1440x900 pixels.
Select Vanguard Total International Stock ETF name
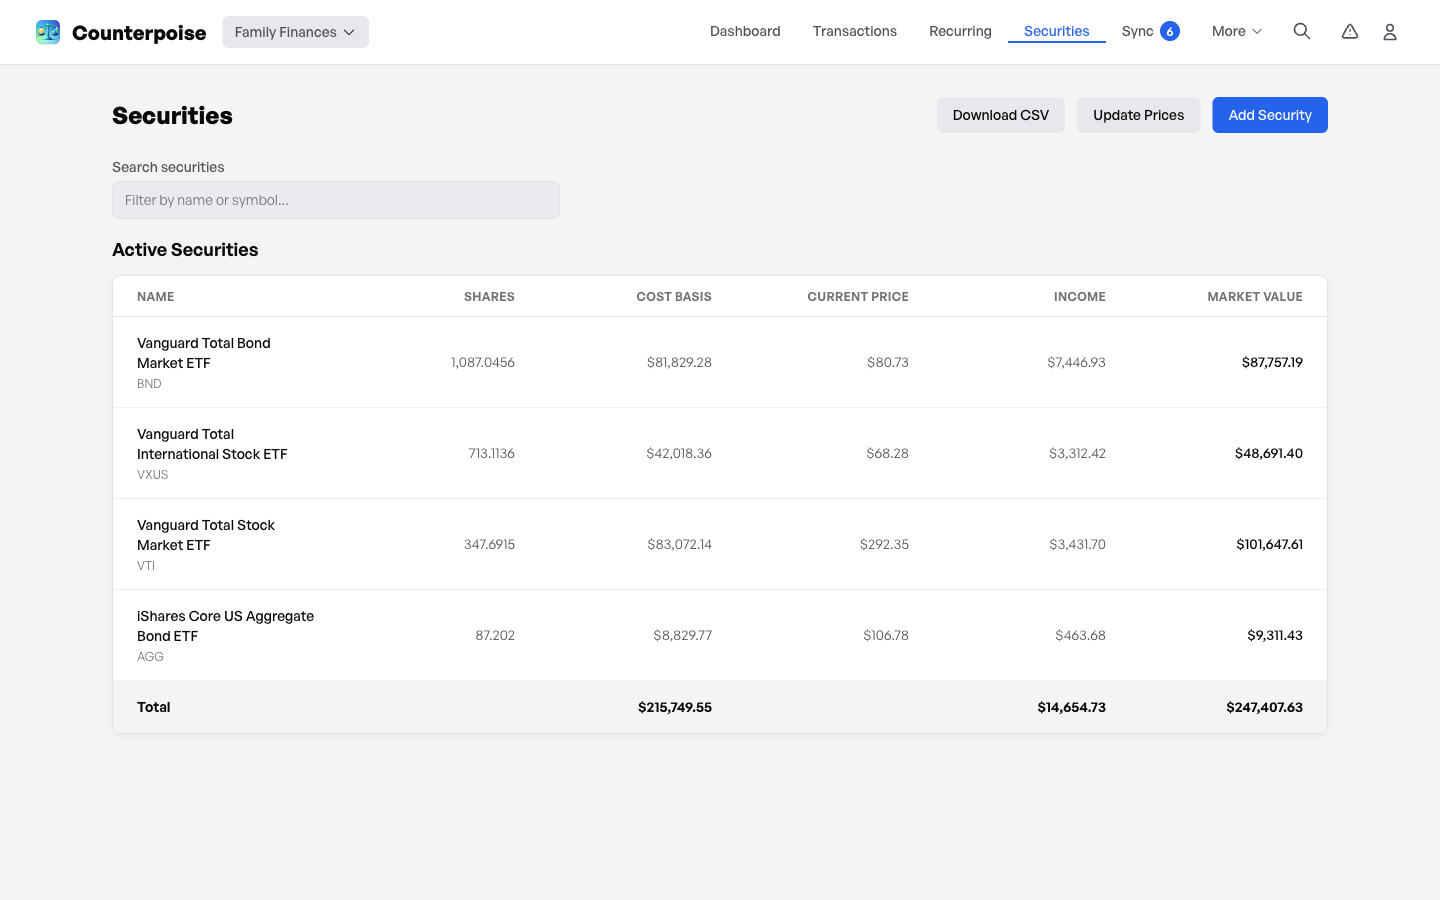click(x=212, y=444)
